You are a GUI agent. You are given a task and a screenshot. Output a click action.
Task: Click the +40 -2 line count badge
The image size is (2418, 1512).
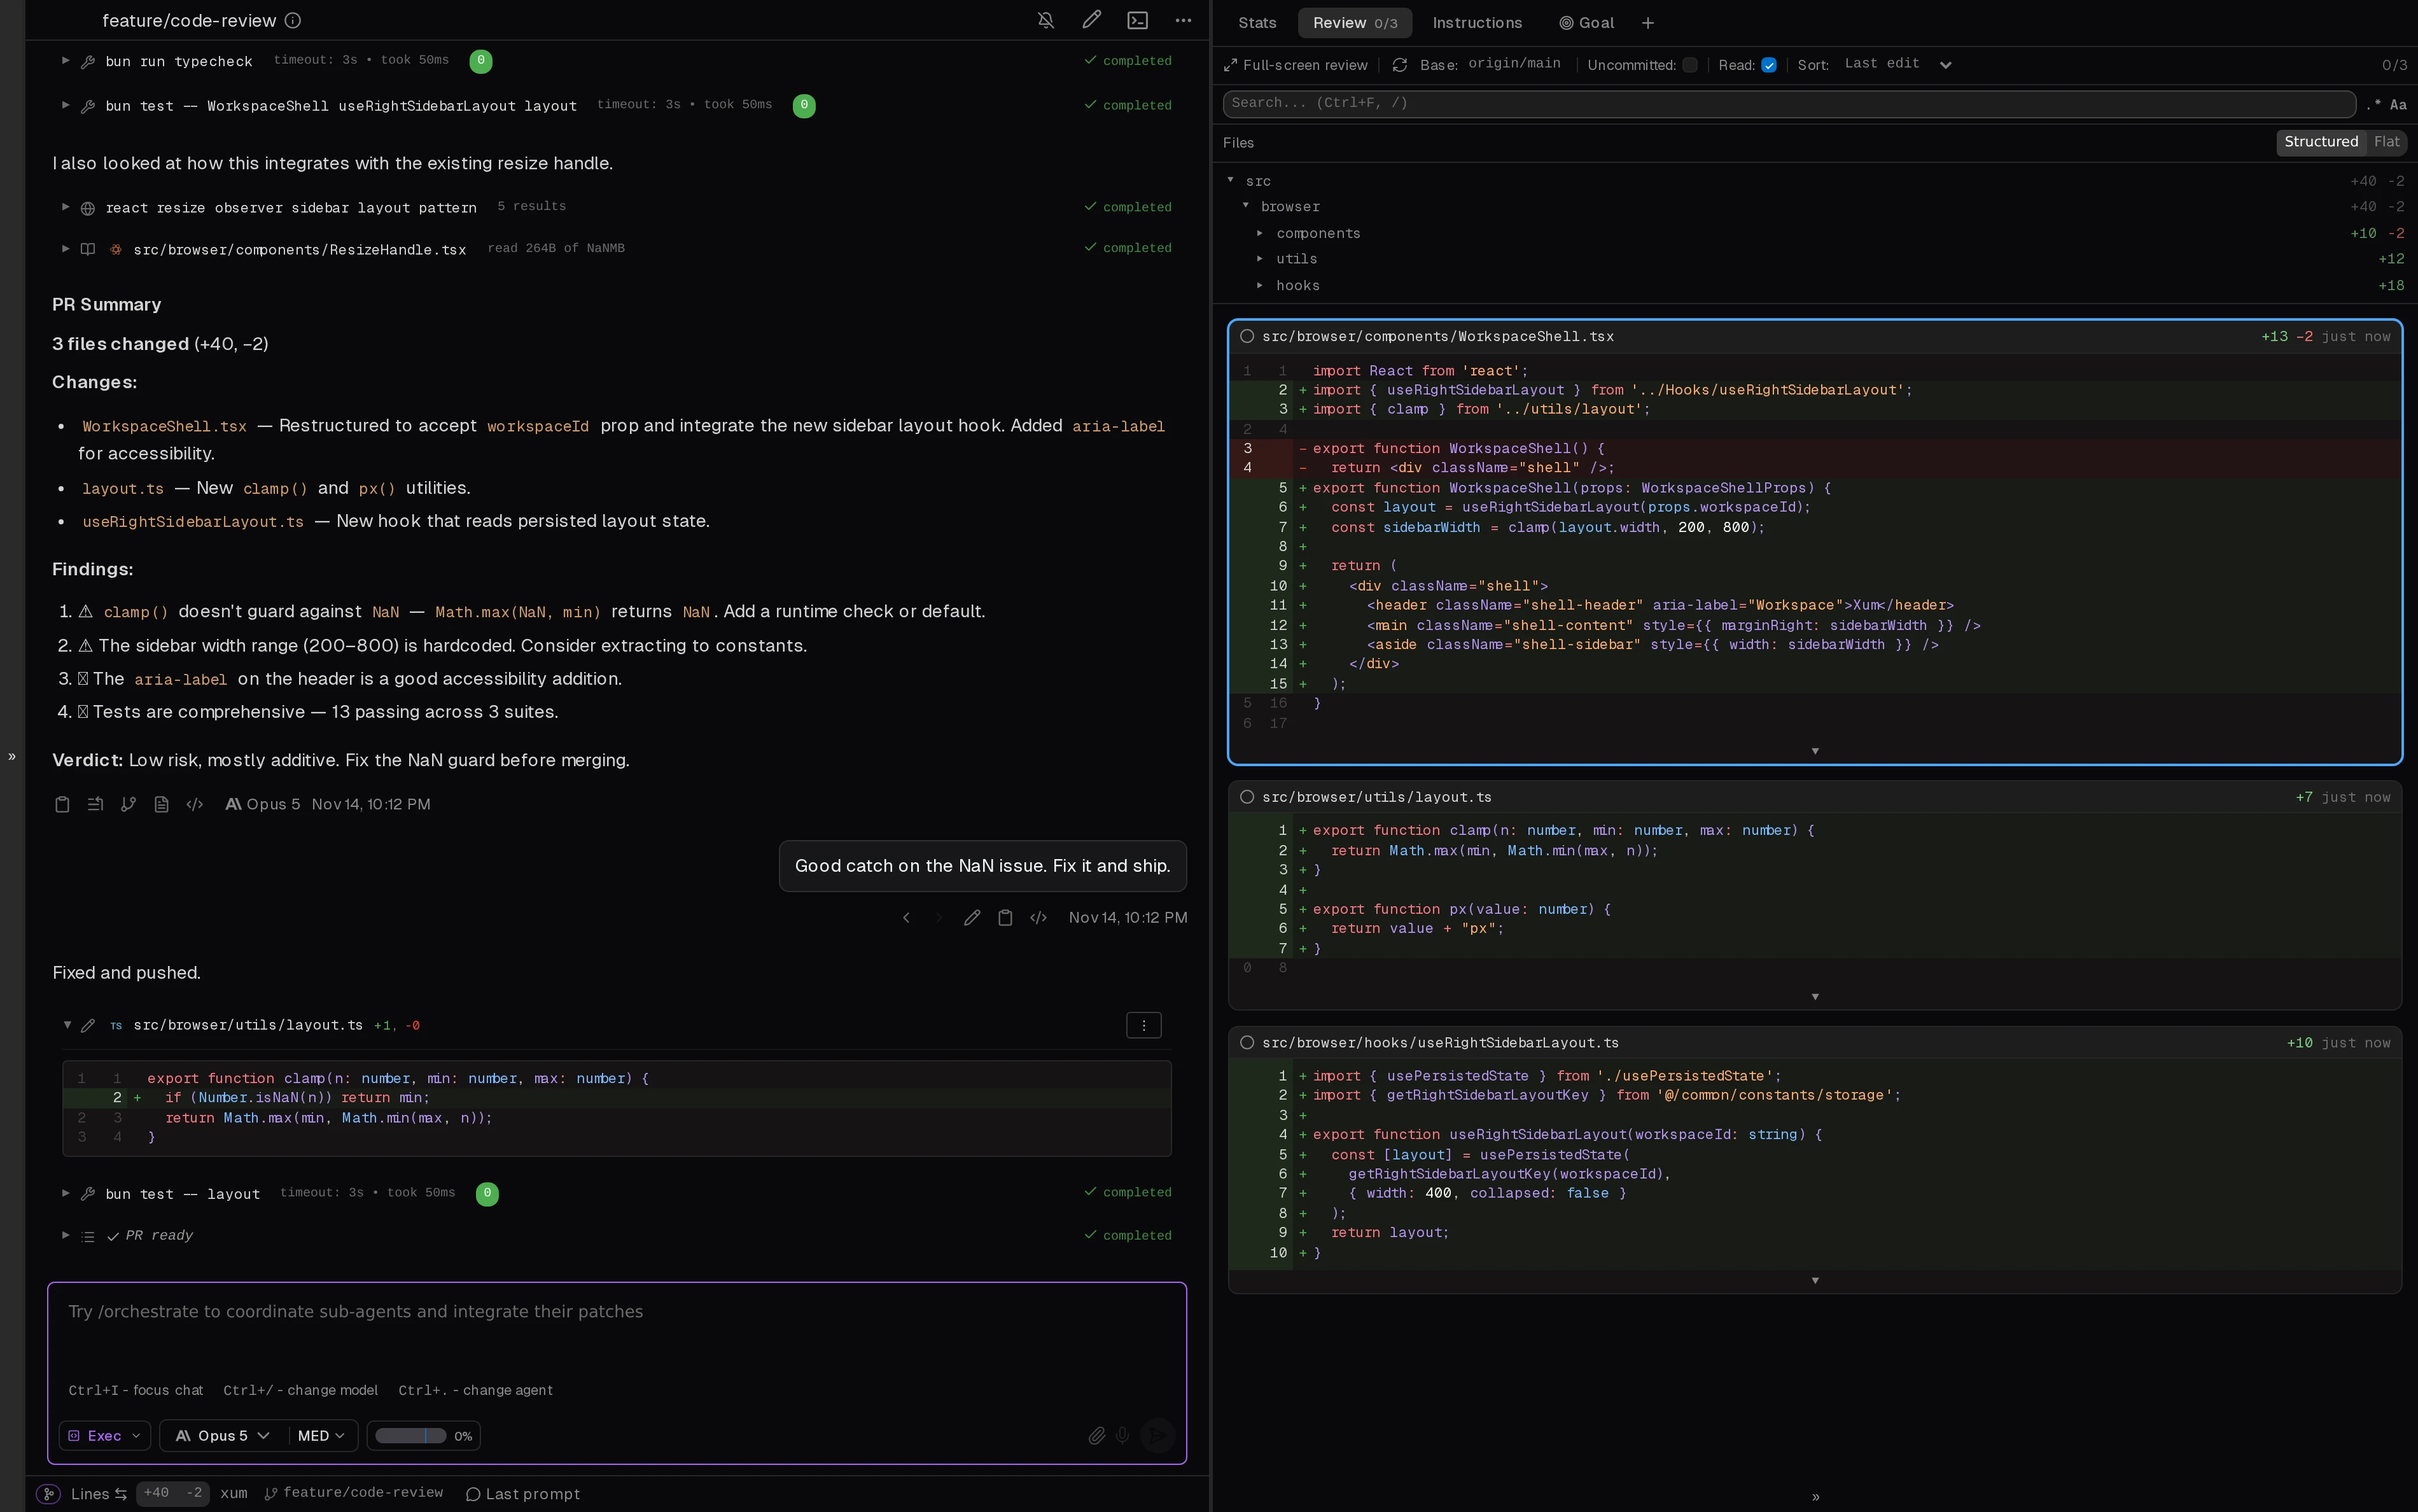pyautogui.click(x=172, y=1493)
